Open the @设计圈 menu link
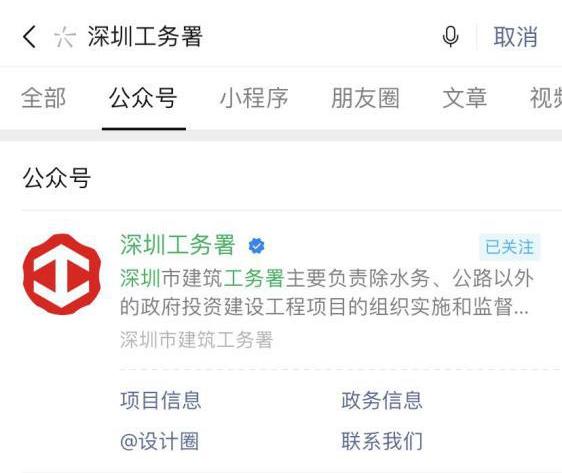This screenshot has width=562, height=473. 159,441
